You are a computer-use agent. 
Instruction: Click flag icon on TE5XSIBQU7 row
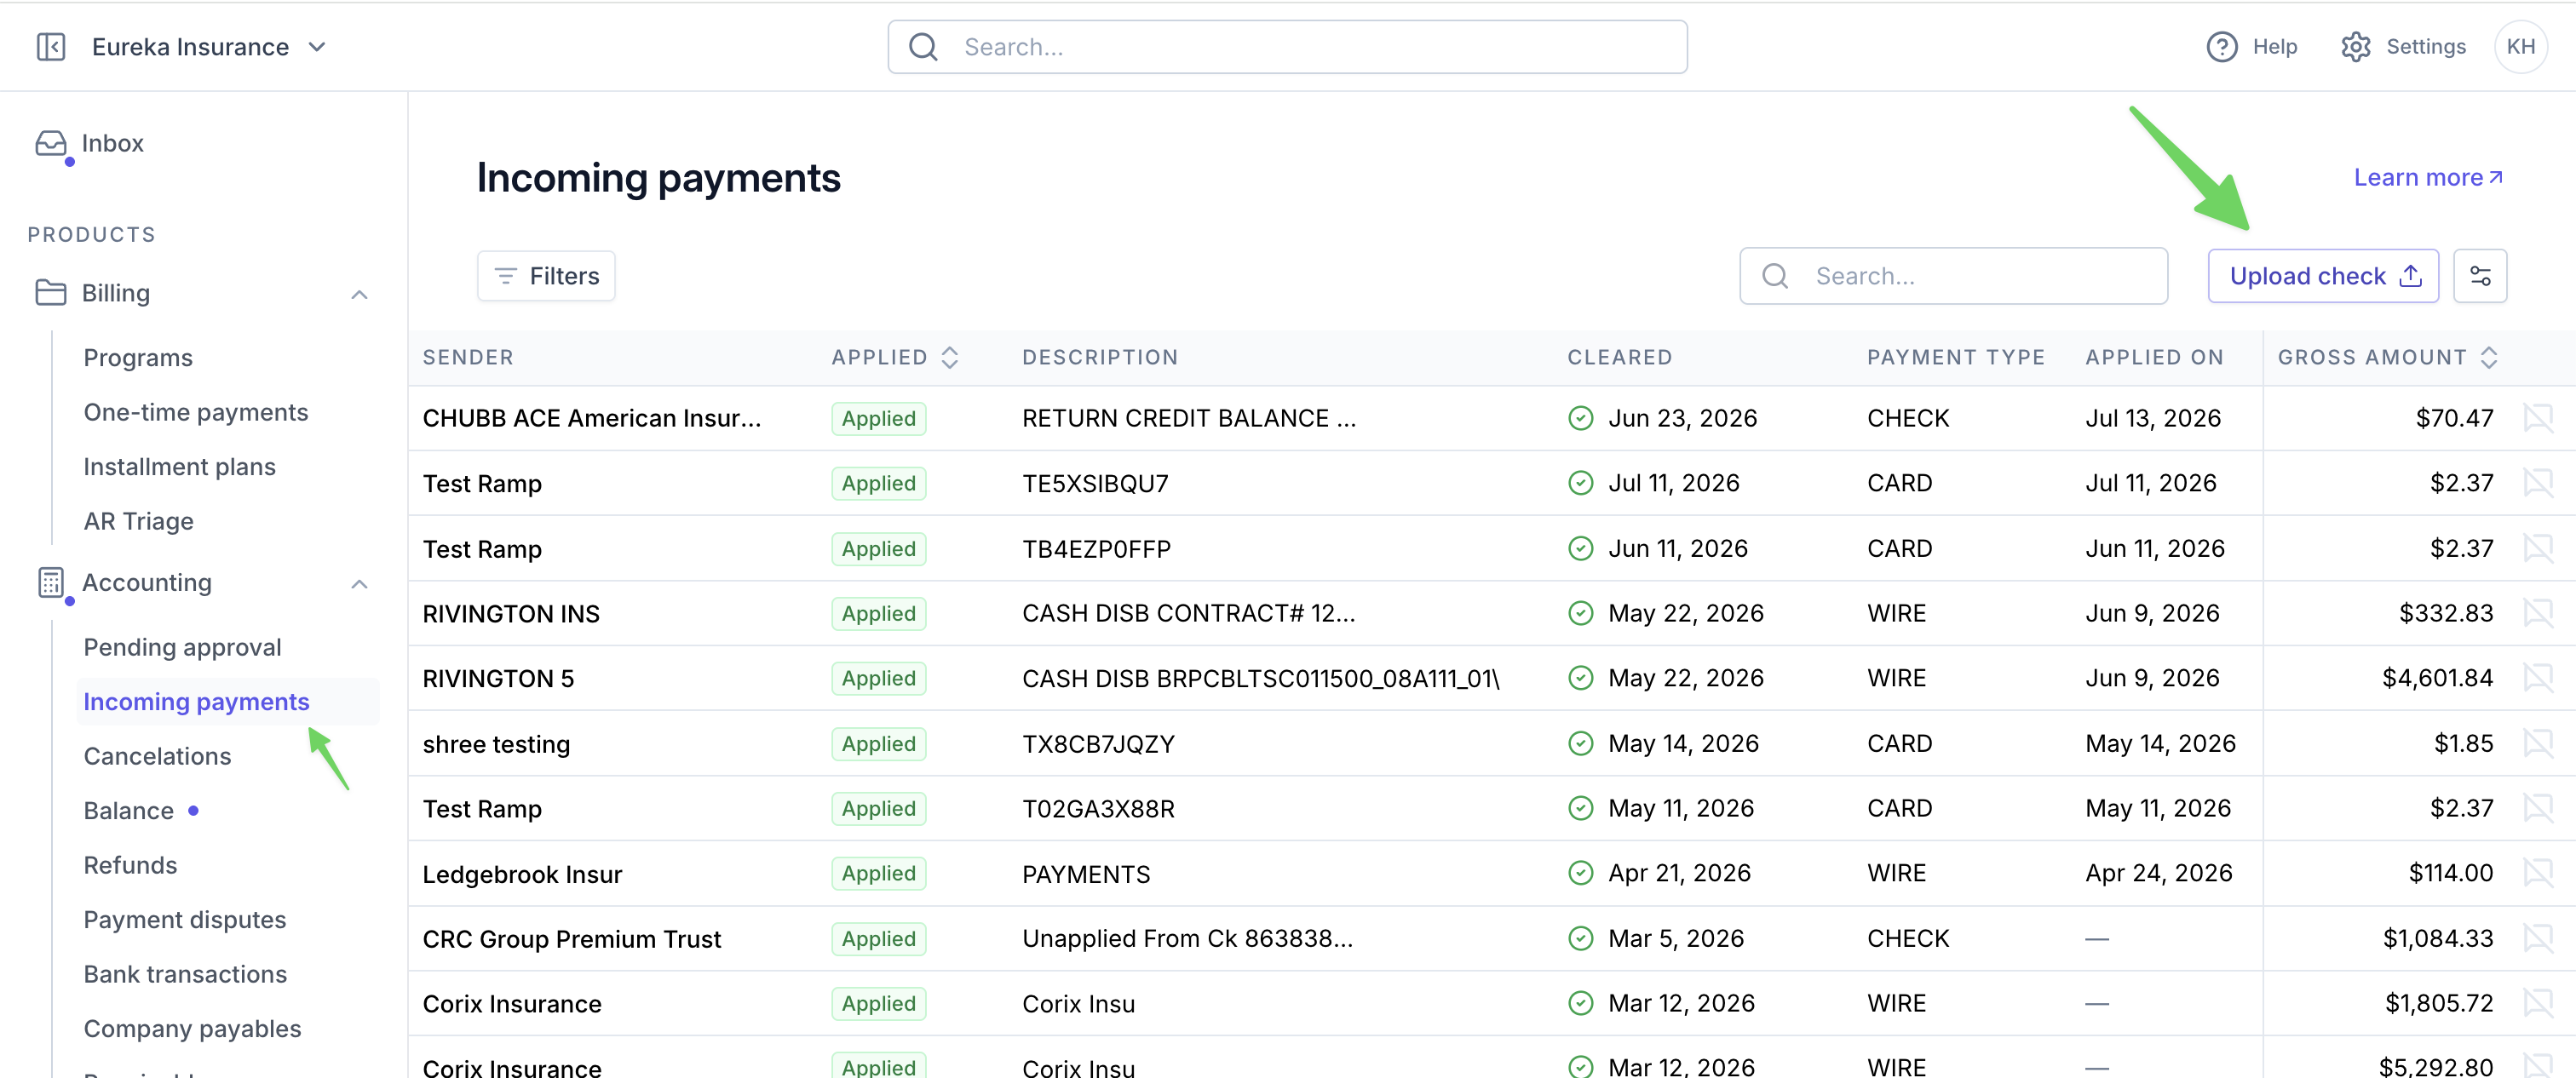pos(2538,483)
